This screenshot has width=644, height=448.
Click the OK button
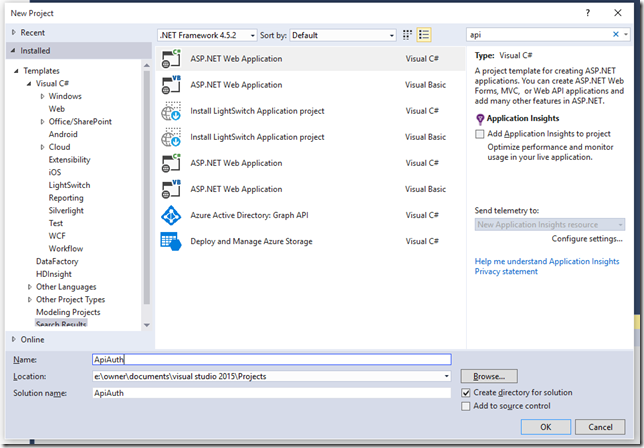545,427
